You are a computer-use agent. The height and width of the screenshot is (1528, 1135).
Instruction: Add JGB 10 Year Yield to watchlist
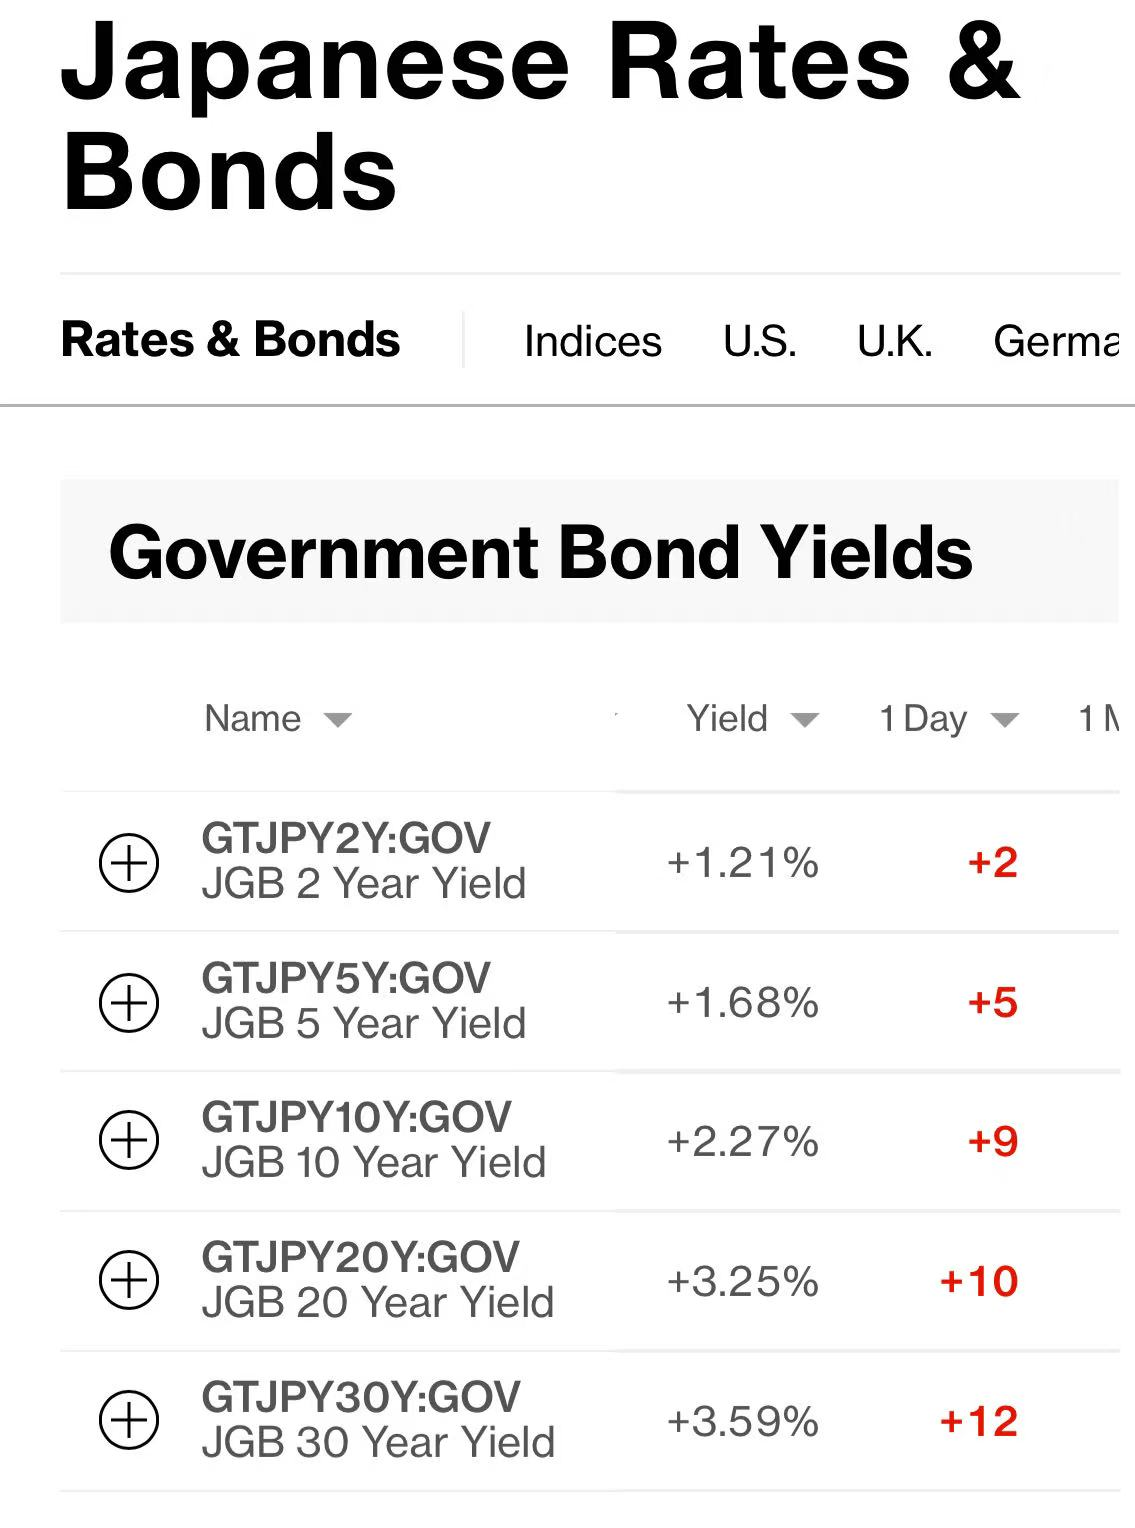[x=129, y=1141]
